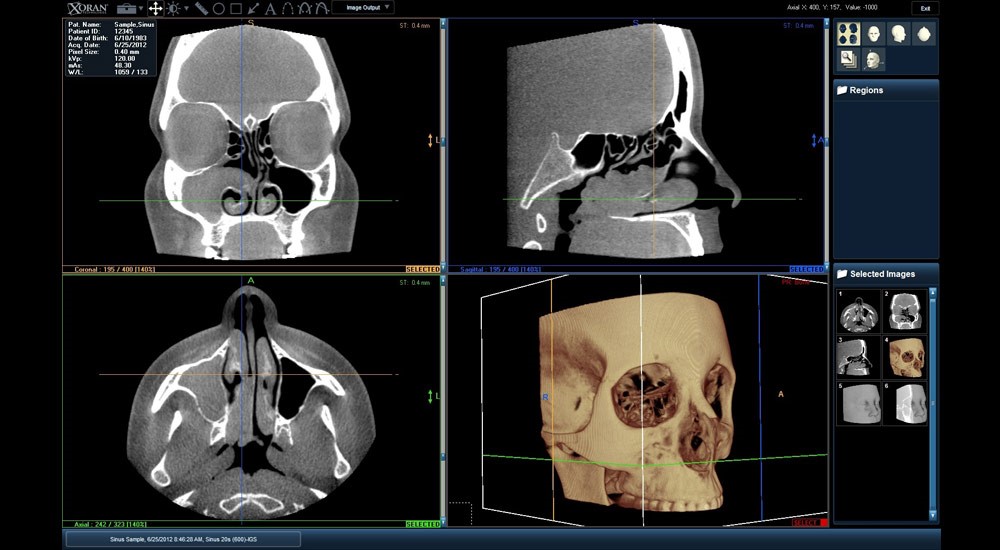Open the Sinus Sample study bar
The image size is (1000, 550).
click(182, 539)
